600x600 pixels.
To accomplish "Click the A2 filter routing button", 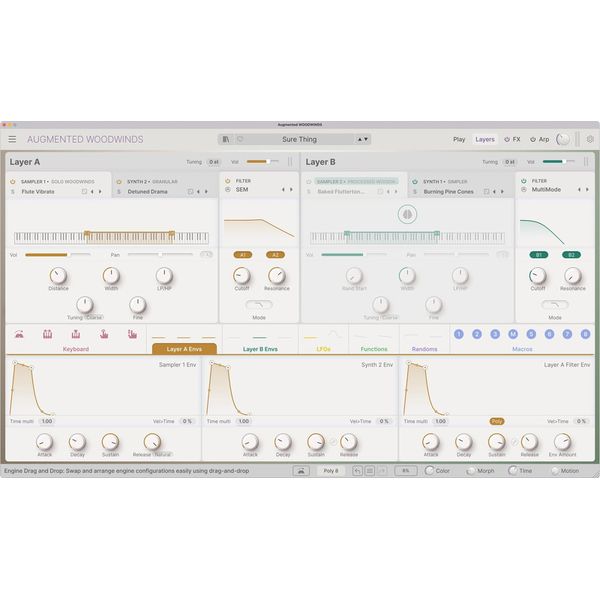I will pos(276,255).
